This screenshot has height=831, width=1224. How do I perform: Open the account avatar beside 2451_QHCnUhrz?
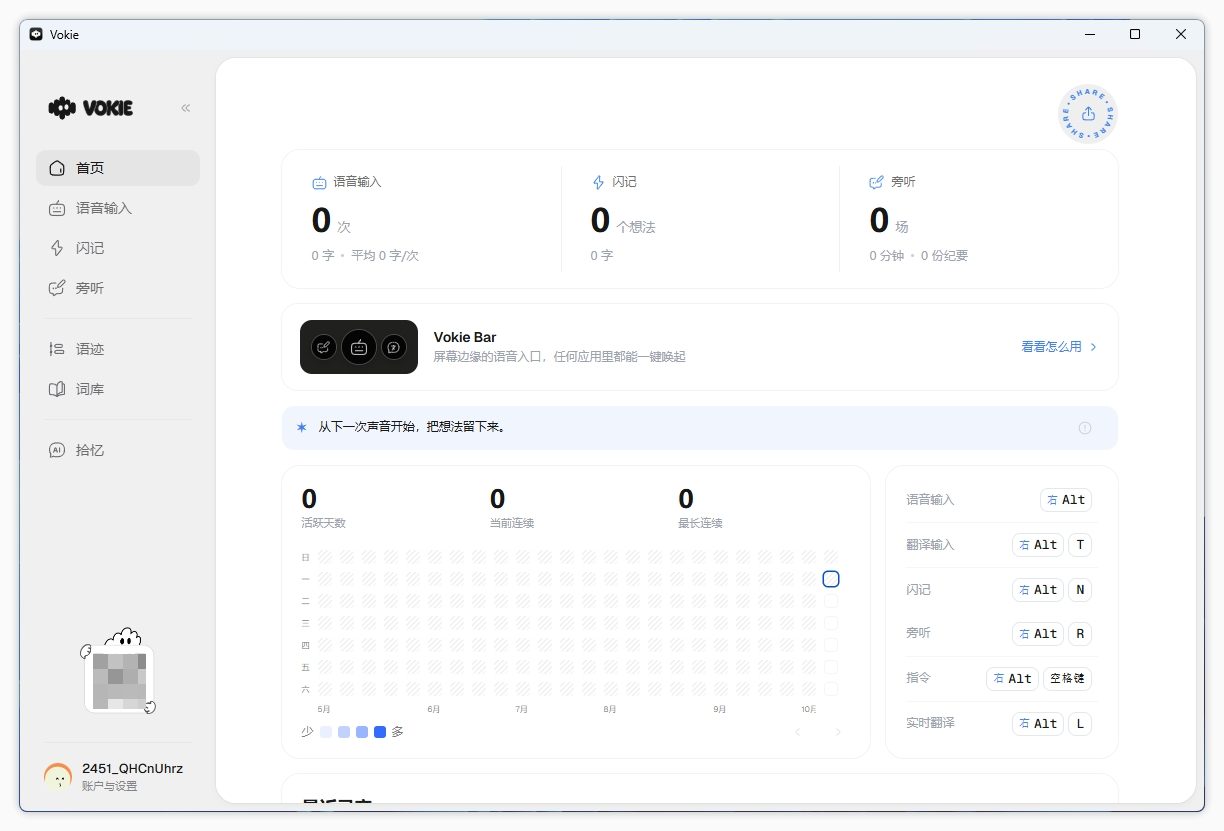coord(58,777)
